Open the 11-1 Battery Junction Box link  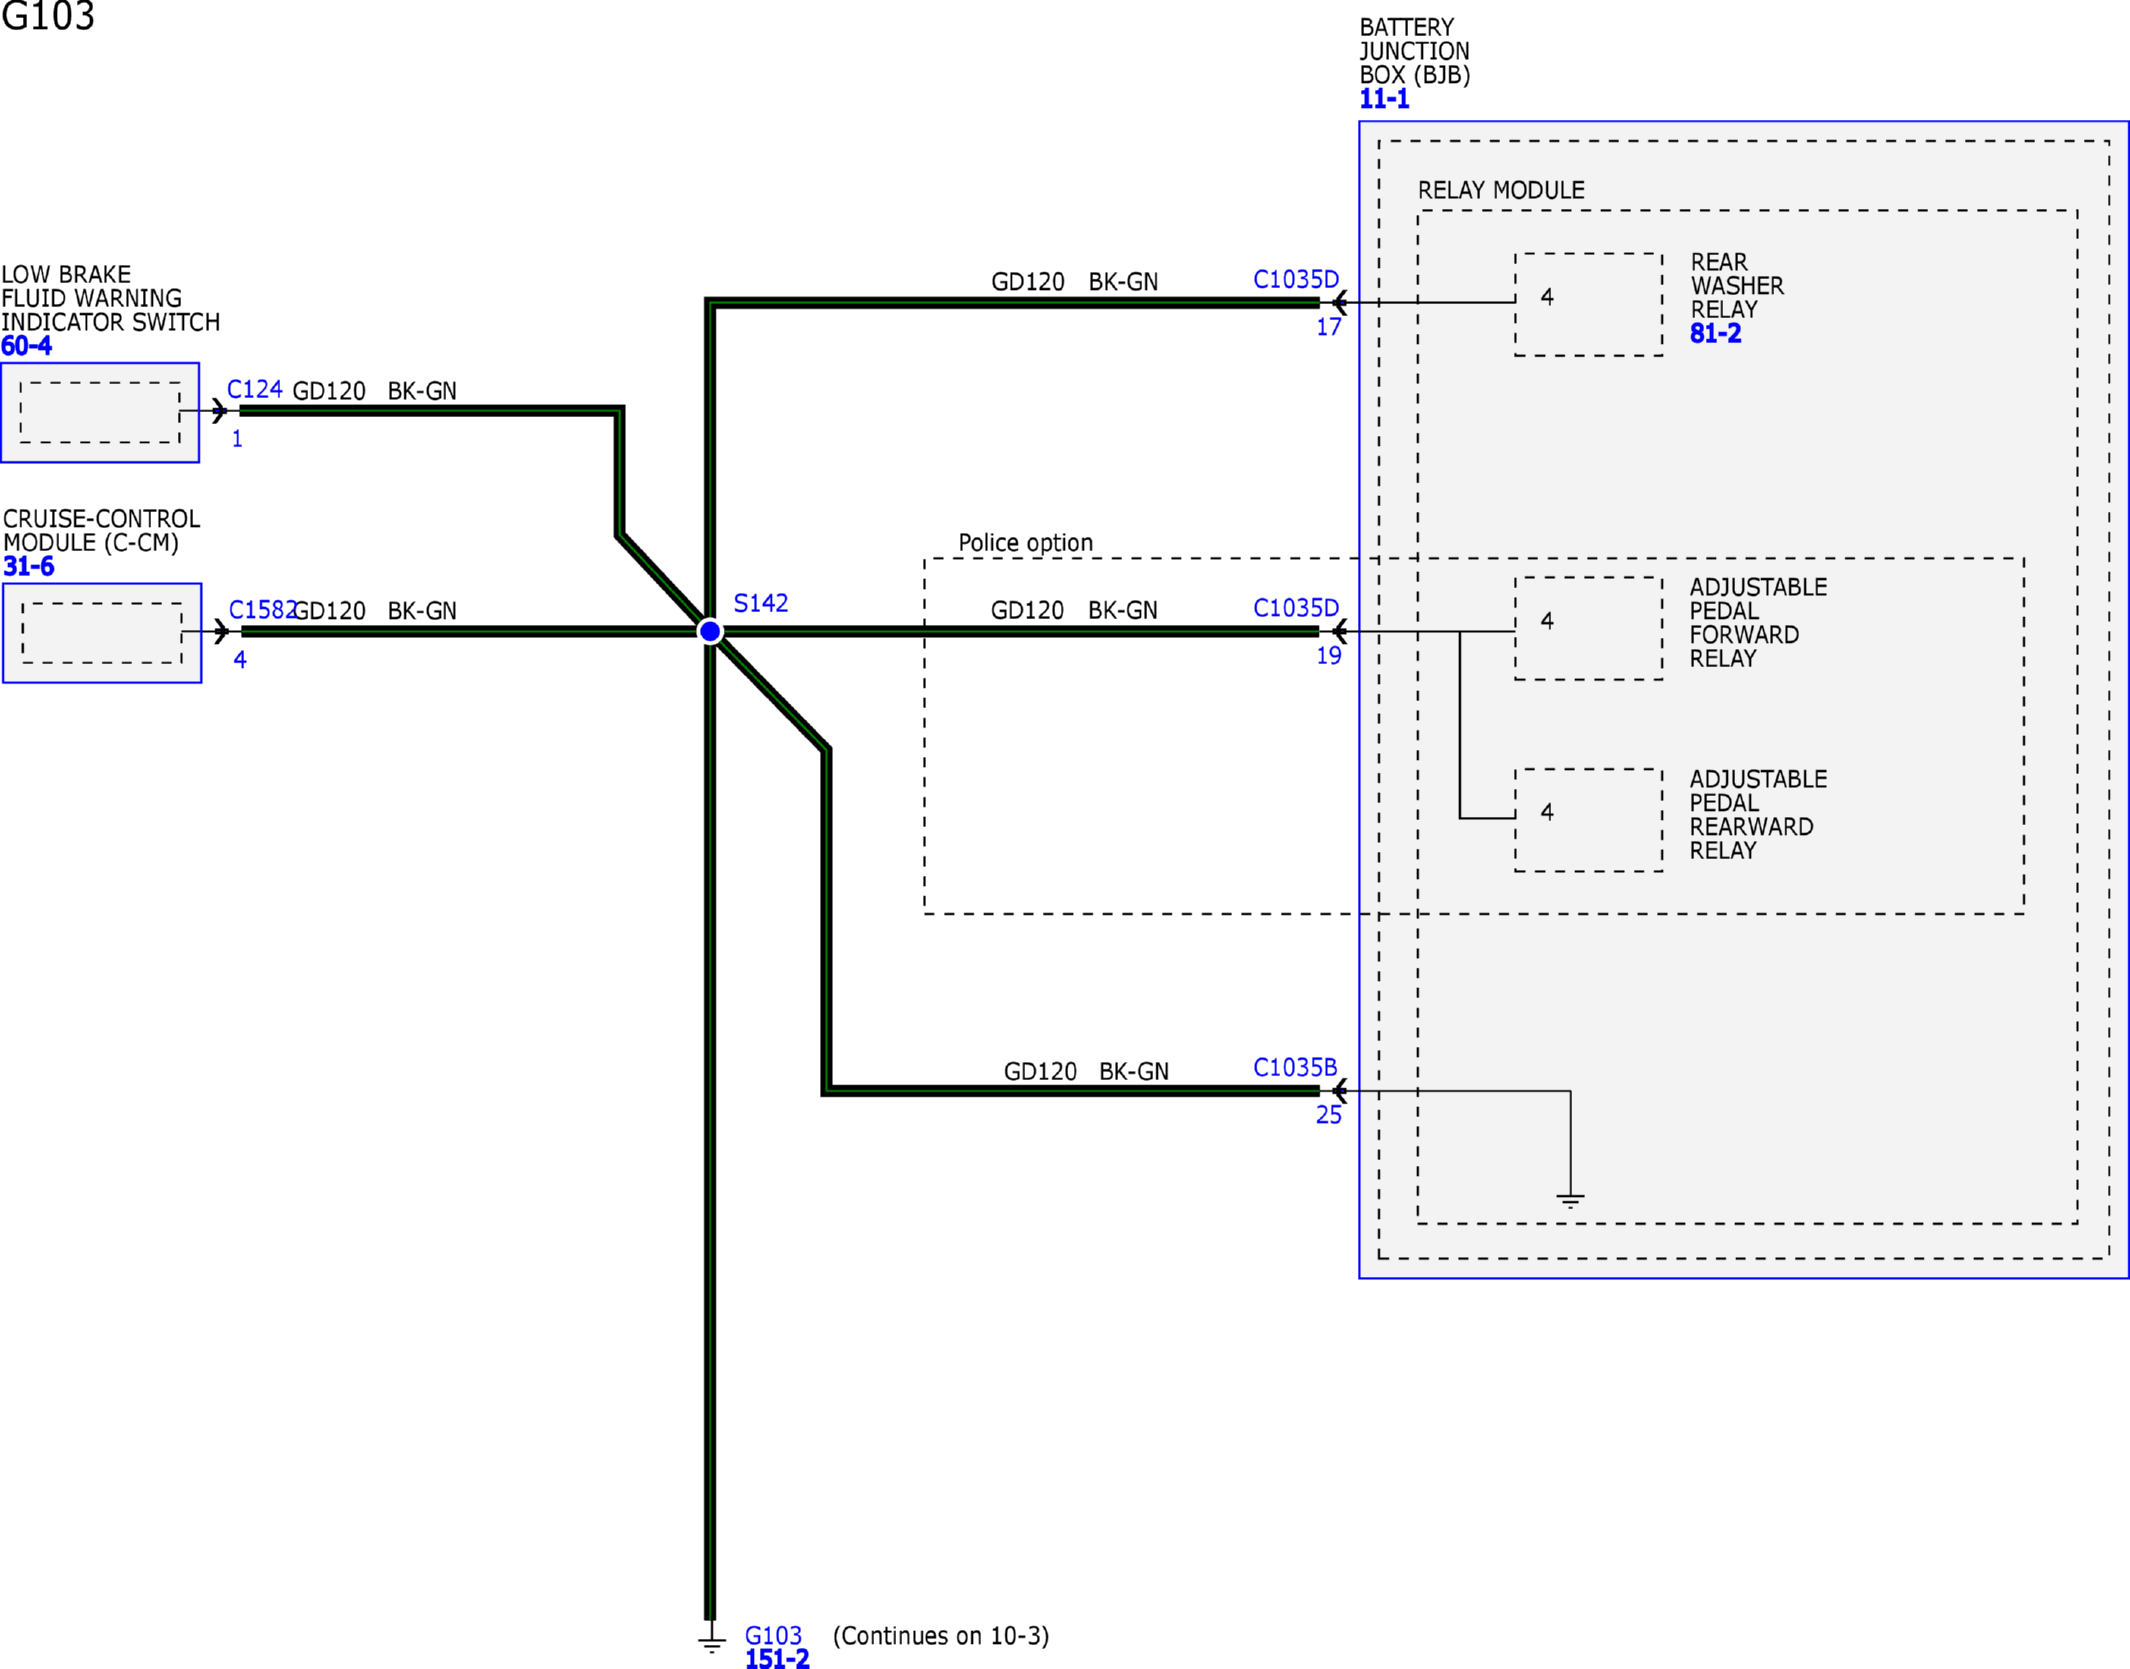[x=1383, y=99]
